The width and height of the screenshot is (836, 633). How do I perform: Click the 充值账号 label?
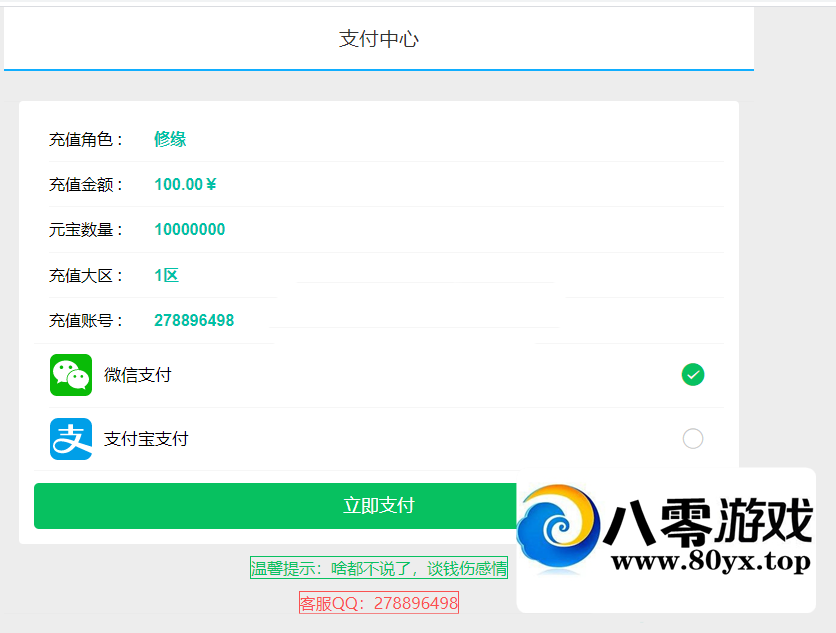[86, 320]
